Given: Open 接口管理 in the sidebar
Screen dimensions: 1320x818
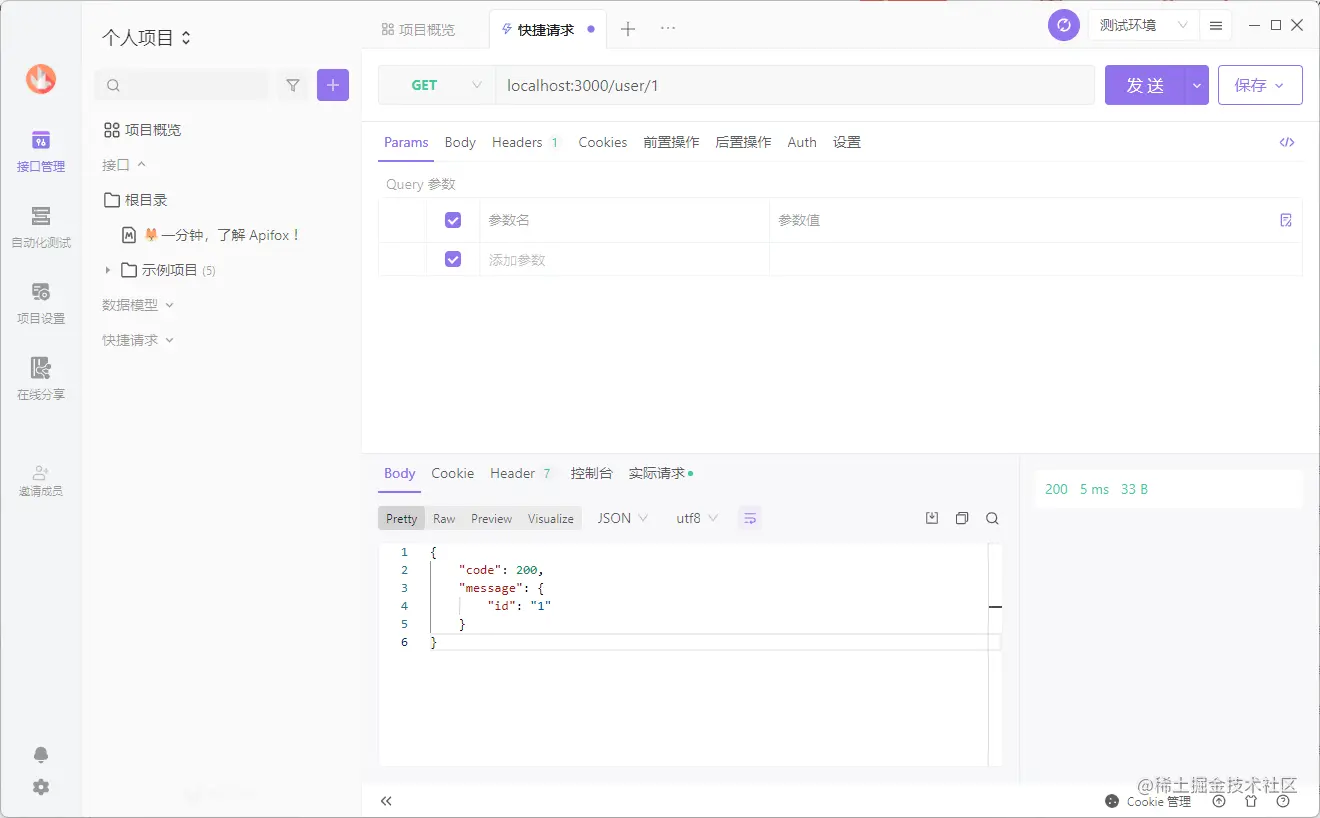Looking at the screenshot, I should [40, 152].
